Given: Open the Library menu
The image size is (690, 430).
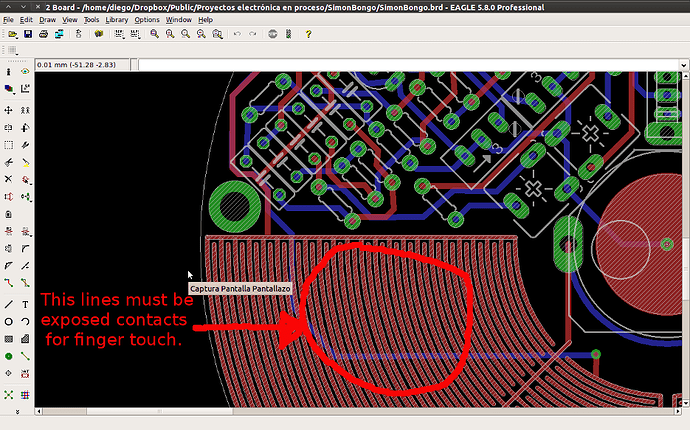Looking at the screenshot, I should click(x=116, y=20).
